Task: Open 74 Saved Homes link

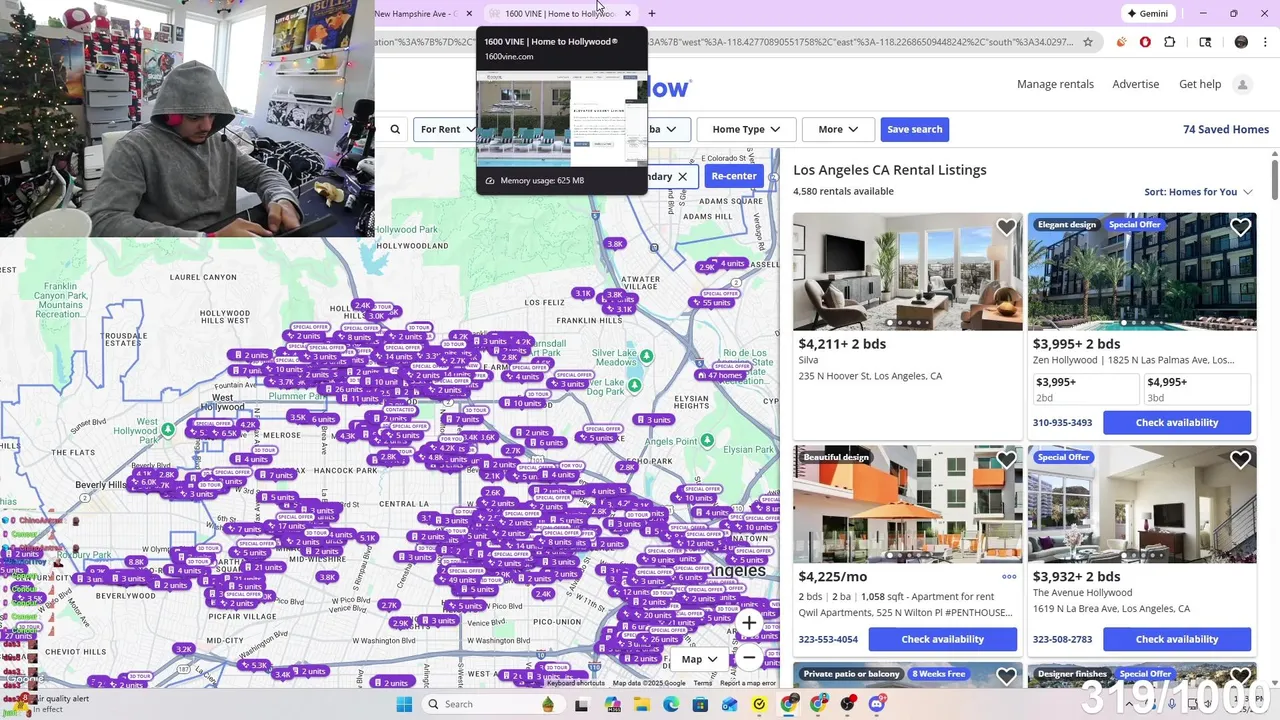Action: click(1226, 129)
